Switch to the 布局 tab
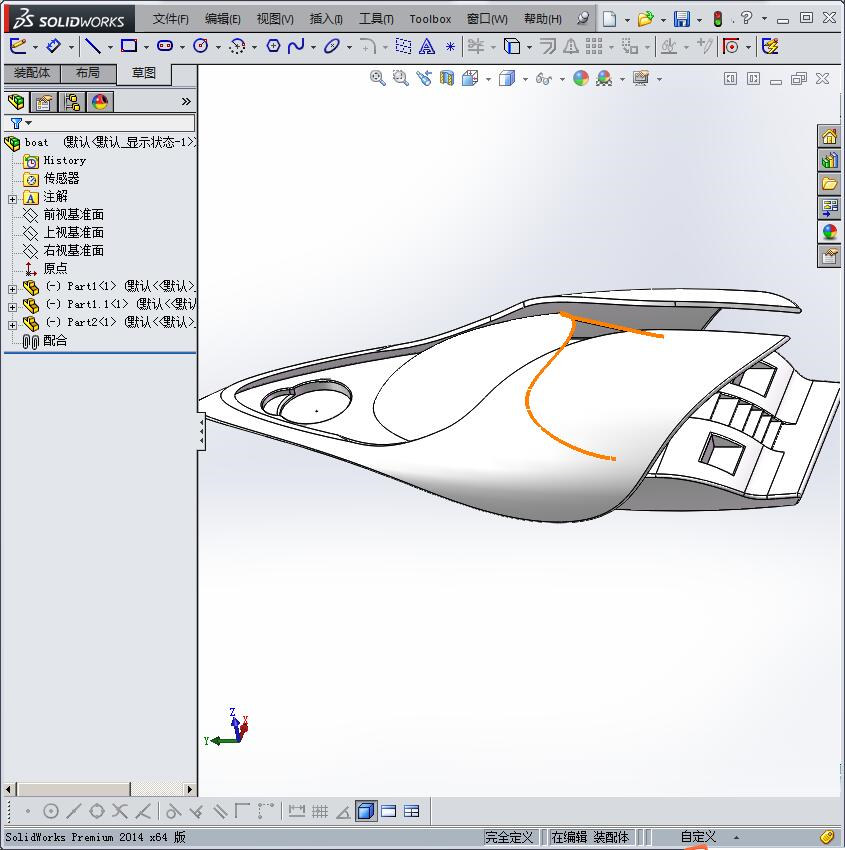Screen dimensions: 845x850 click(88, 72)
